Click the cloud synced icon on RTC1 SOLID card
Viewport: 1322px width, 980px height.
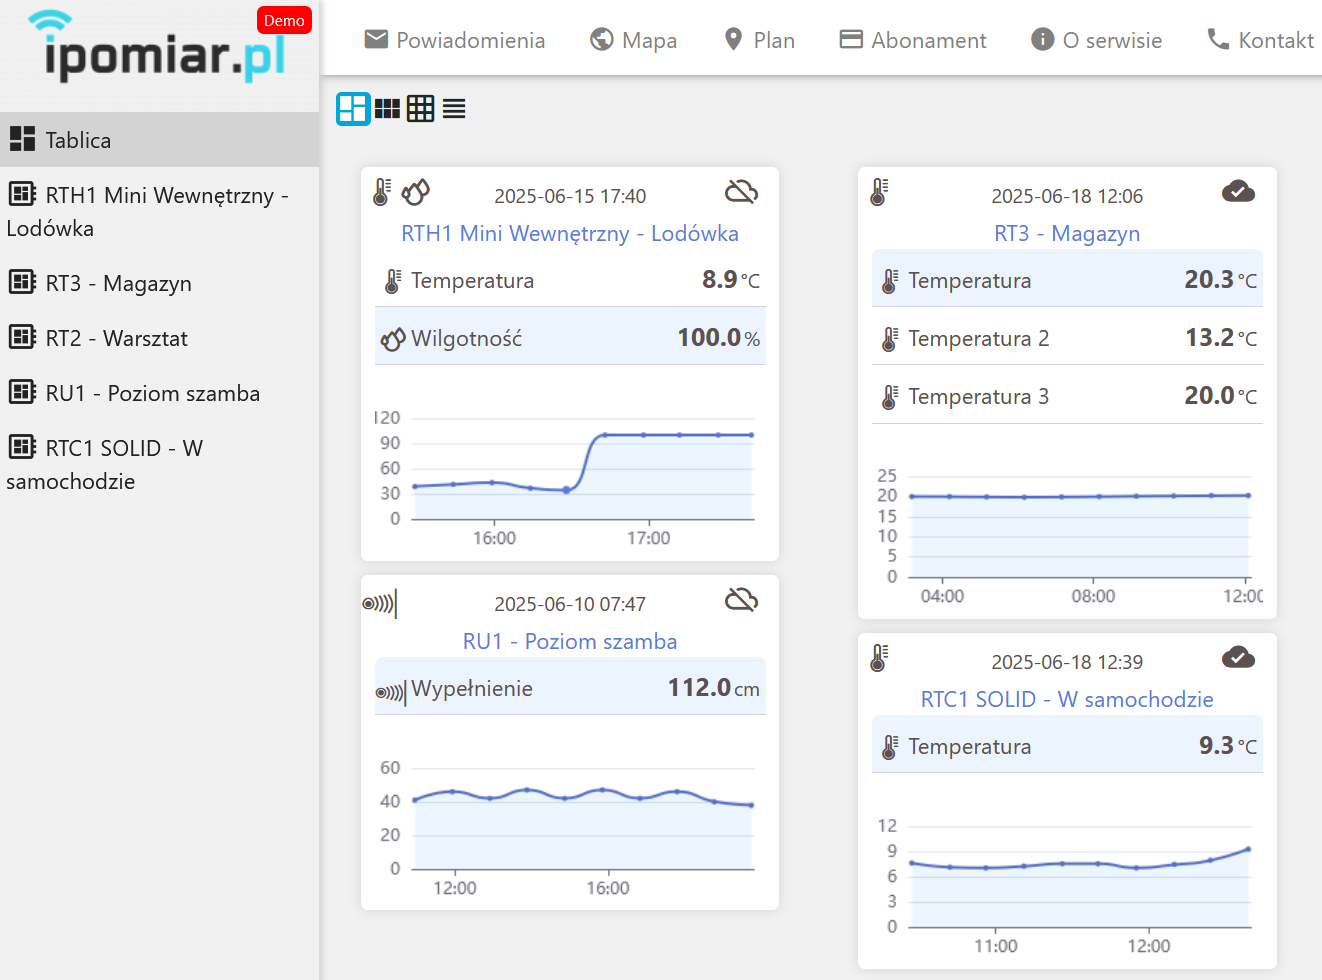click(1238, 658)
